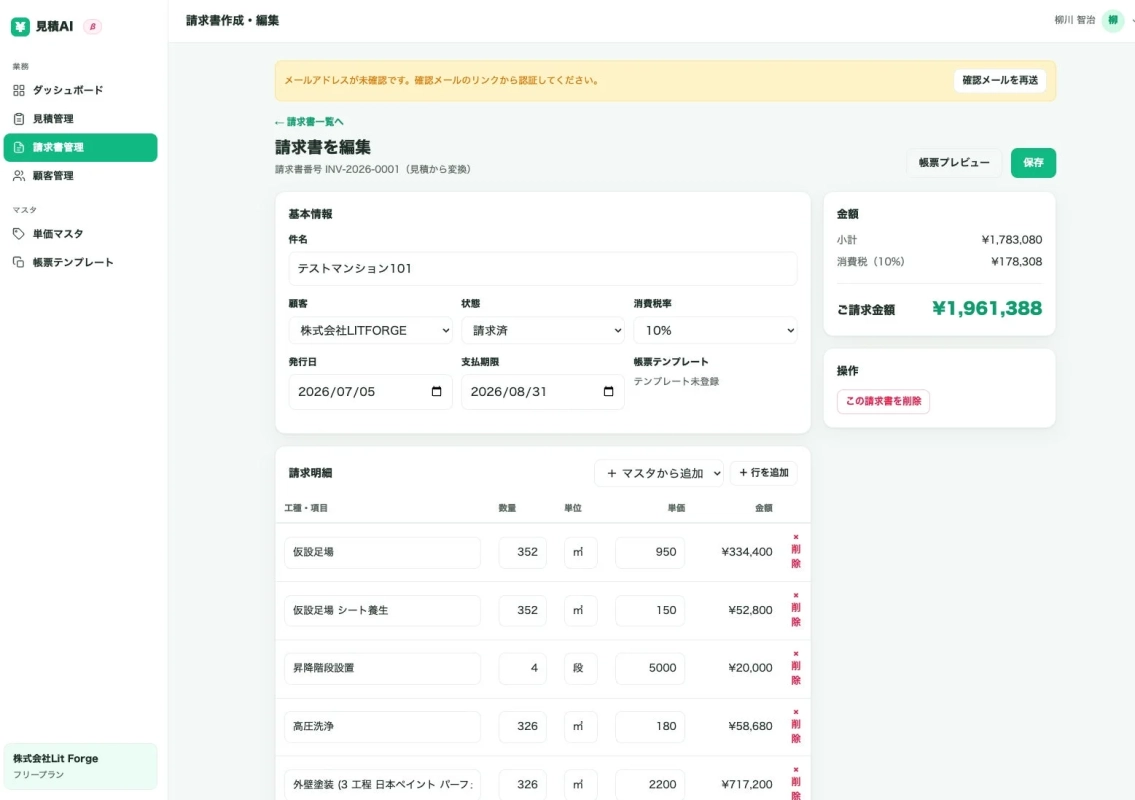
Task: Open the 顧客 dropdown 株式会社LITFORGE
Action: point(371,330)
